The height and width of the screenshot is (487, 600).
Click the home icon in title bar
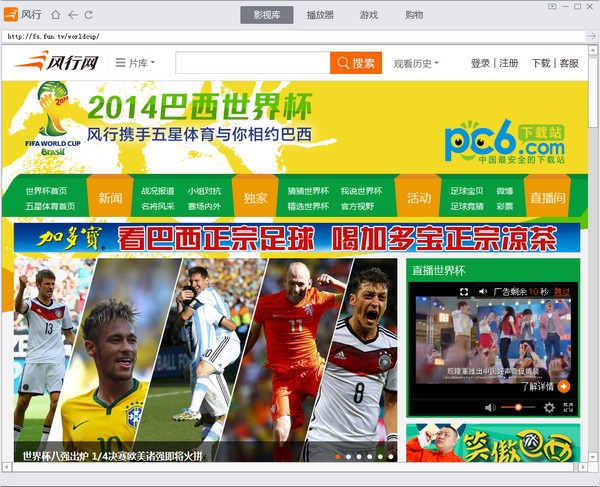coord(56,15)
